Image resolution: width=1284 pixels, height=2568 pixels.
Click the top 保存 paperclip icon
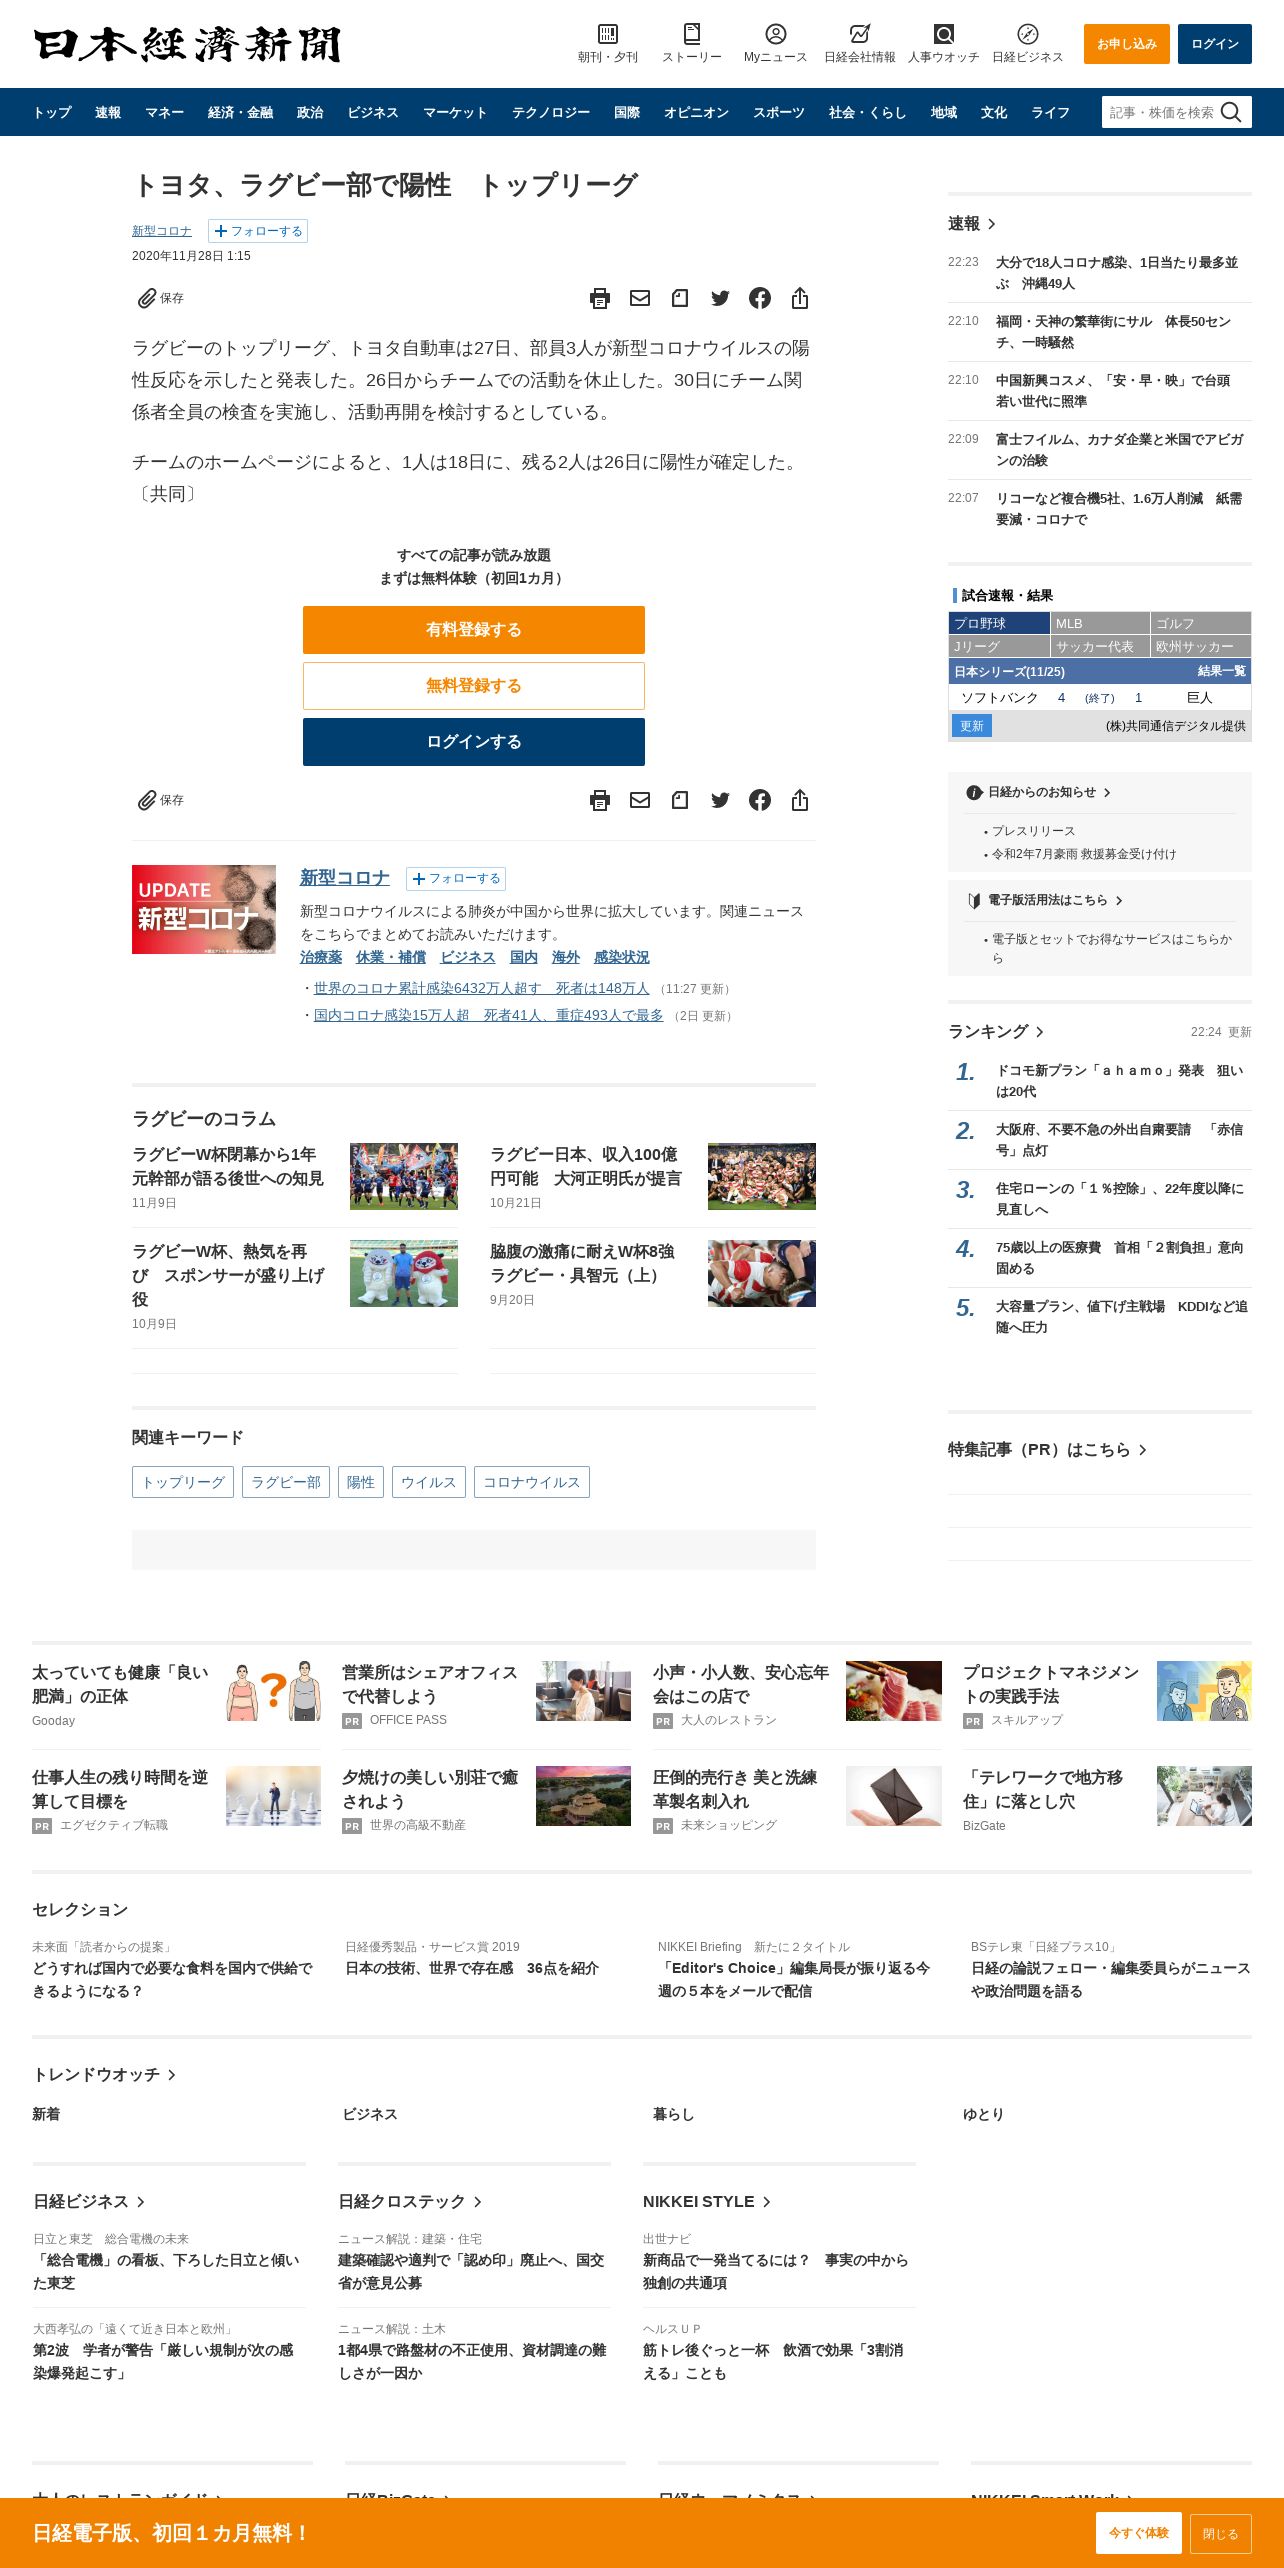[x=147, y=298]
